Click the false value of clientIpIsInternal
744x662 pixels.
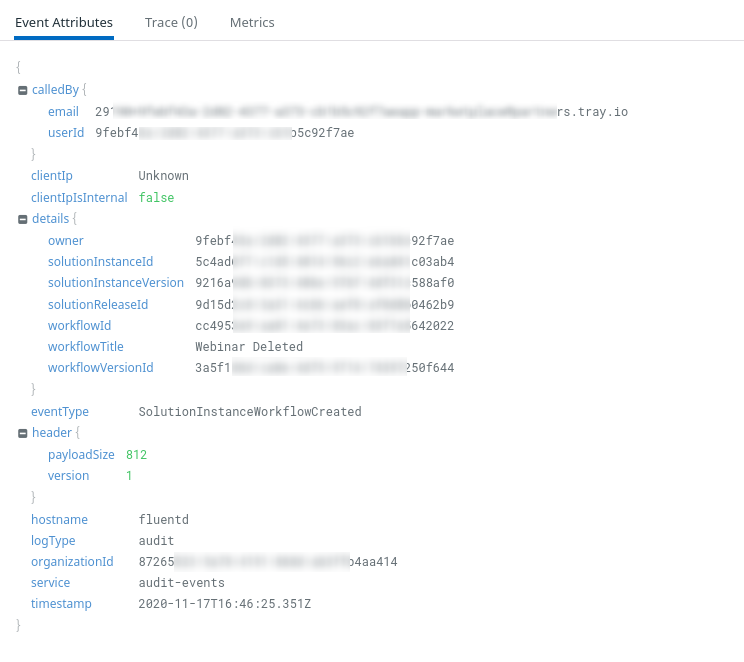[156, 198]
